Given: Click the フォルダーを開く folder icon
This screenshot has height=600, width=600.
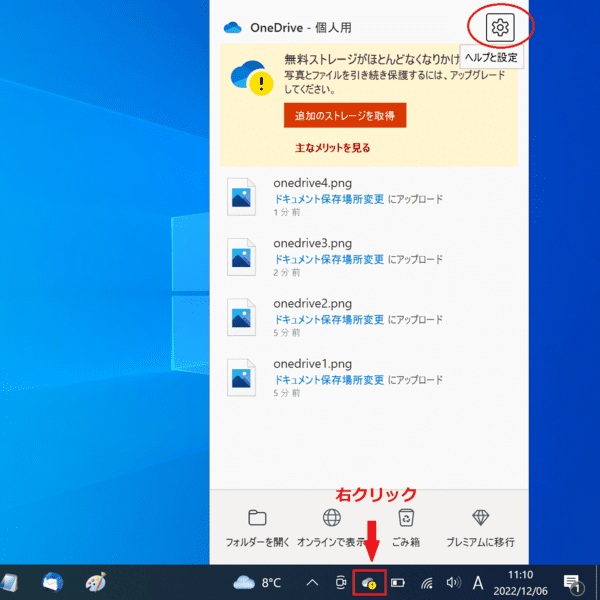Looking at the screenshot, I should (x=257, y=518).
